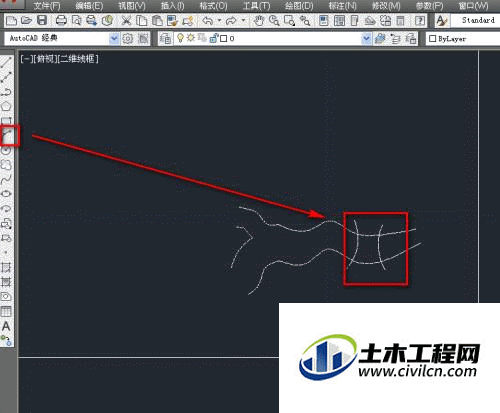Open a drawing with the folder icon

point(27,21)
